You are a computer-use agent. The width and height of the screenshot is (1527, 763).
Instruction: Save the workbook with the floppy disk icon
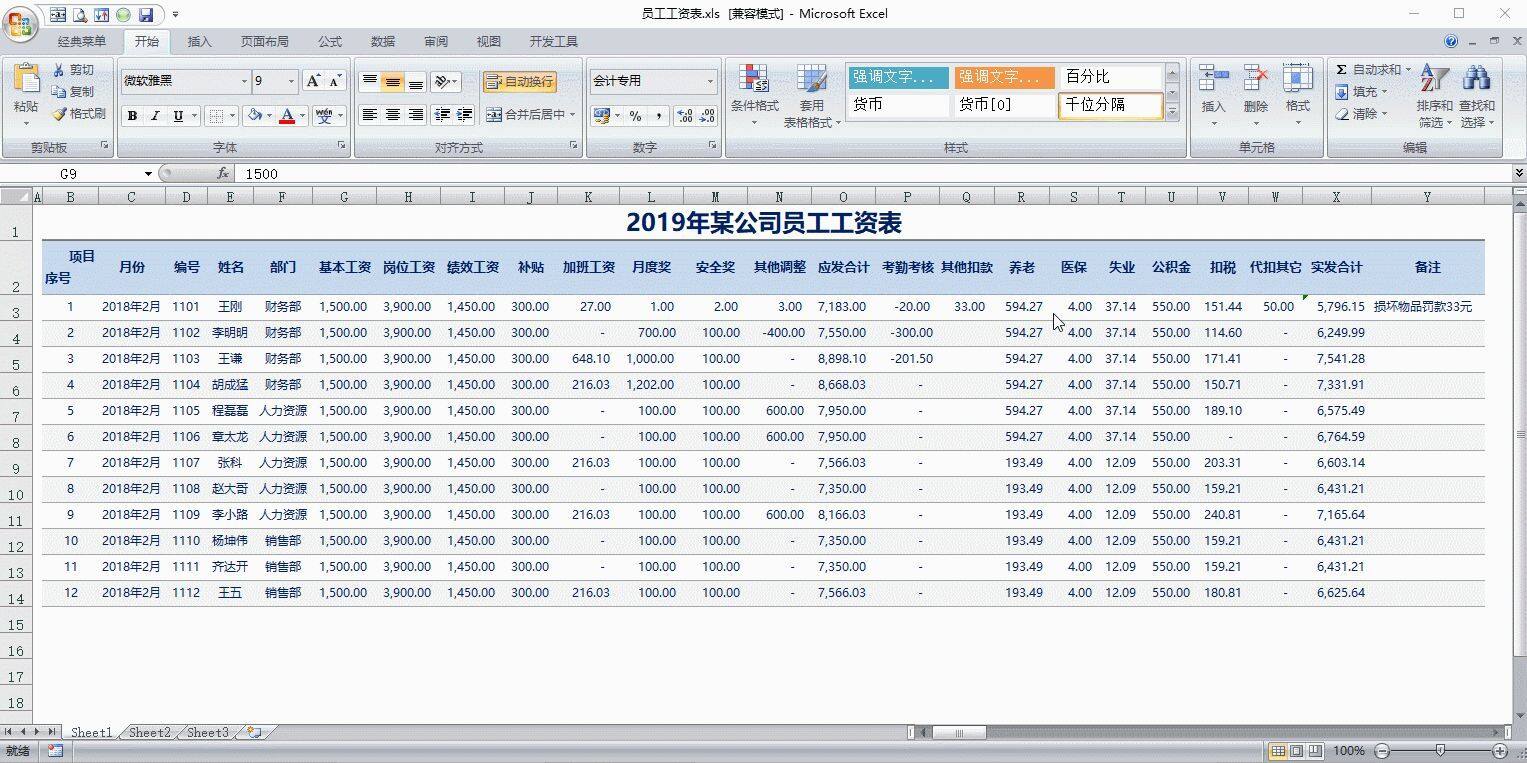145,15
